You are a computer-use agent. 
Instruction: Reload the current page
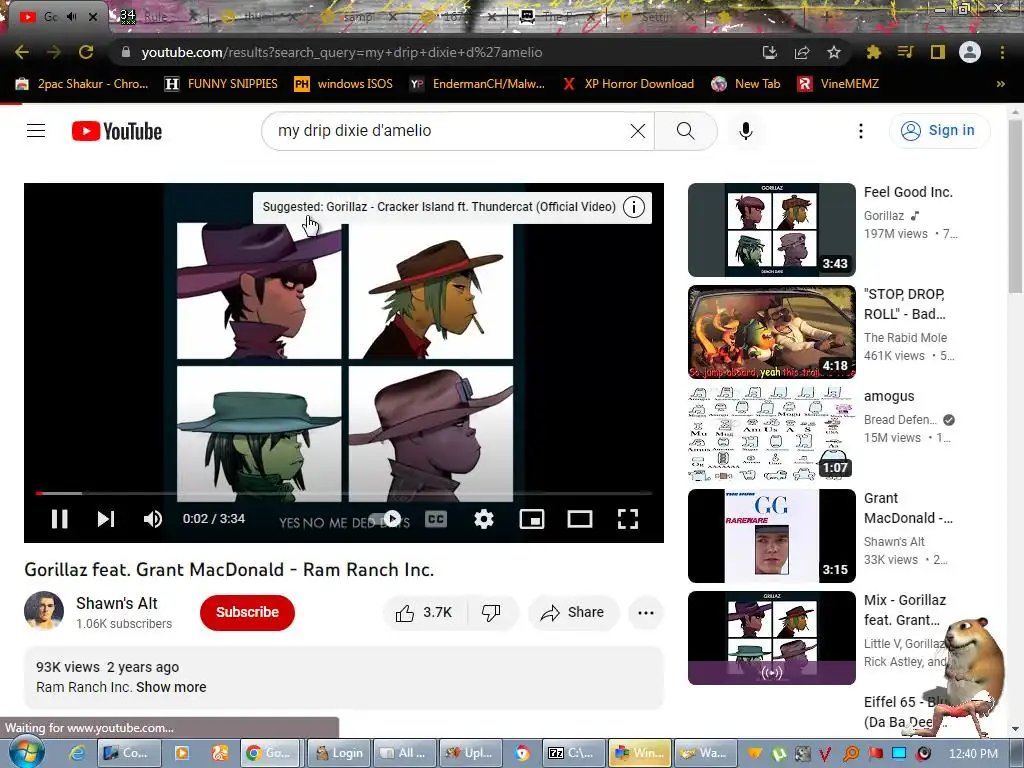(86, 52)
